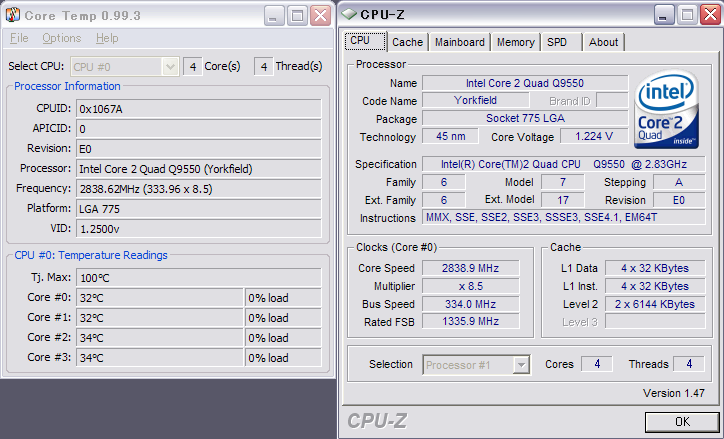Click the VID value 1.2500v
The width and height of the screenshot is (724, 439).
tap(199, 229)
